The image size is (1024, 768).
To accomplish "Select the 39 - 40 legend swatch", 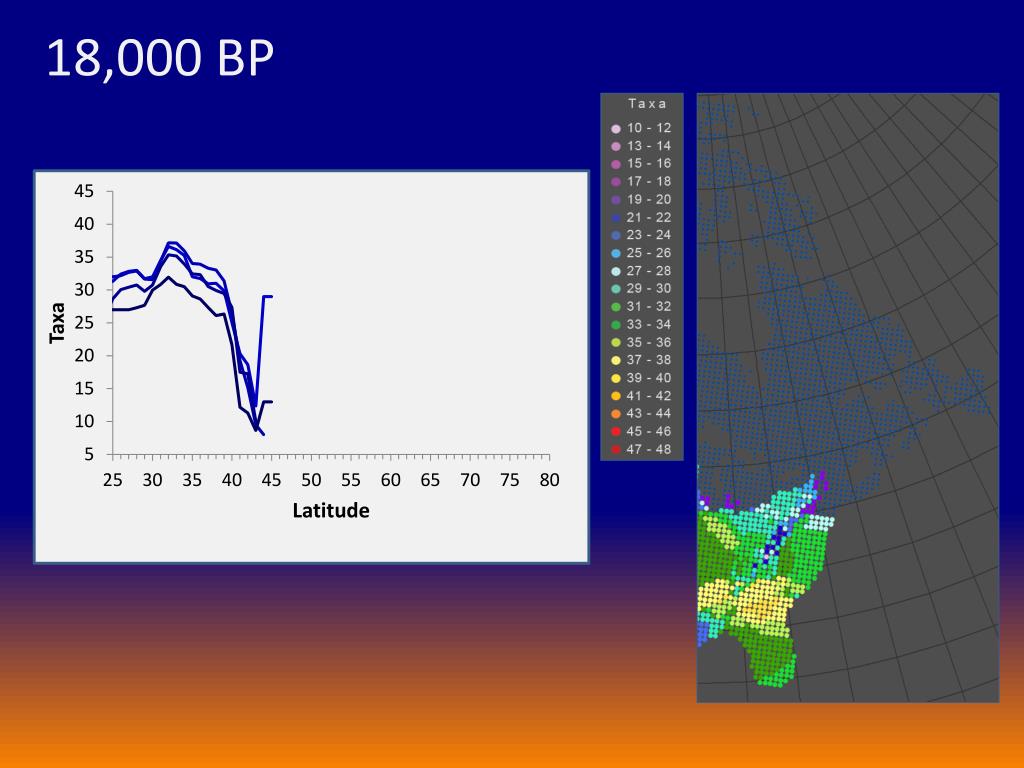I will click(x=615, y=378).
